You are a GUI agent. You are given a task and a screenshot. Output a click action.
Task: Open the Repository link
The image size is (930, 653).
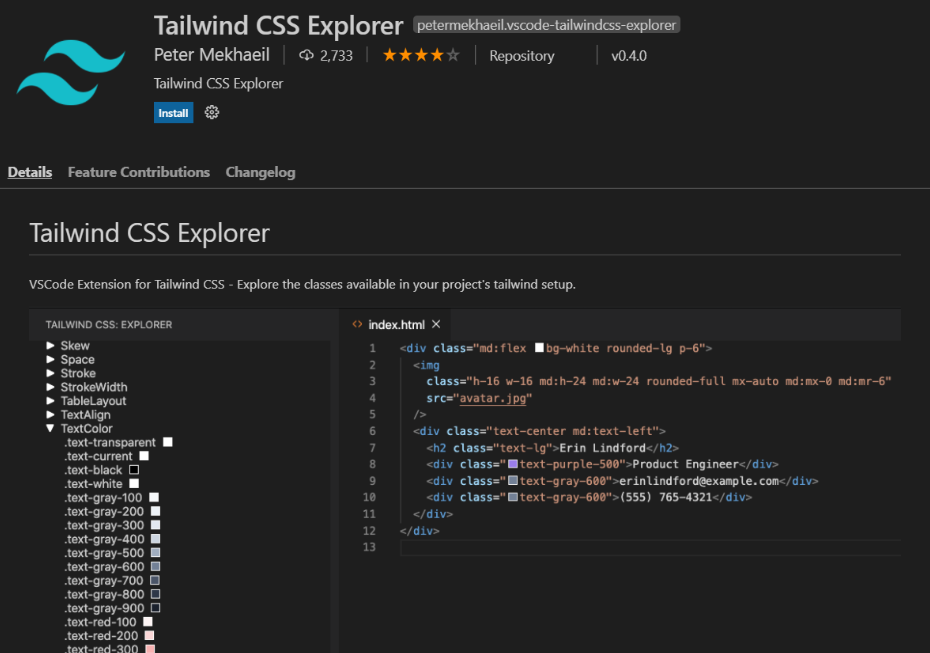(522, 56)
